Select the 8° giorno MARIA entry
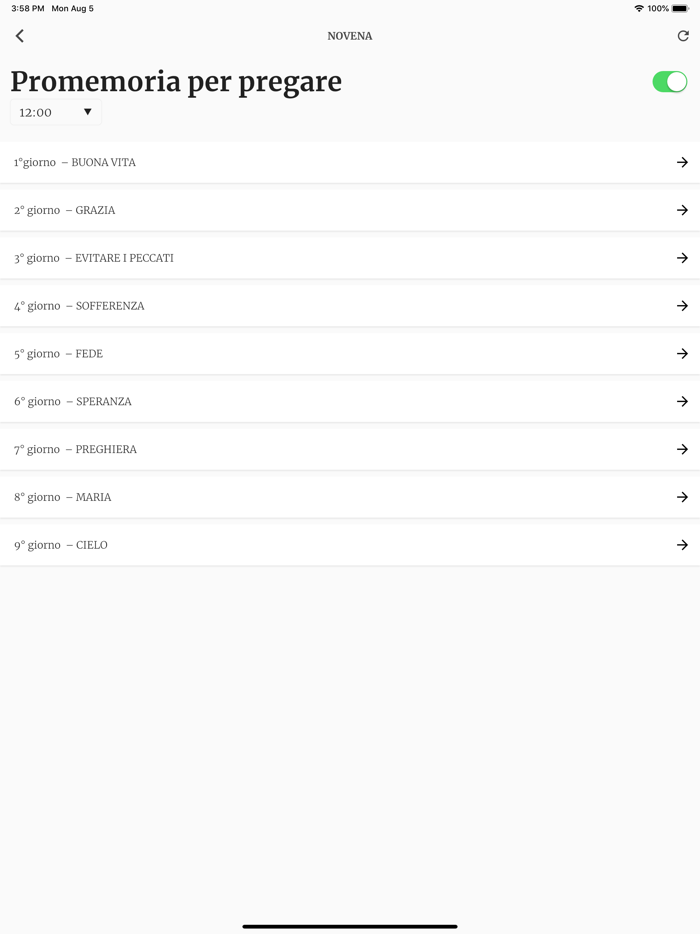The width and height of the screenshot is (700, 934). [x=63, y=497]
